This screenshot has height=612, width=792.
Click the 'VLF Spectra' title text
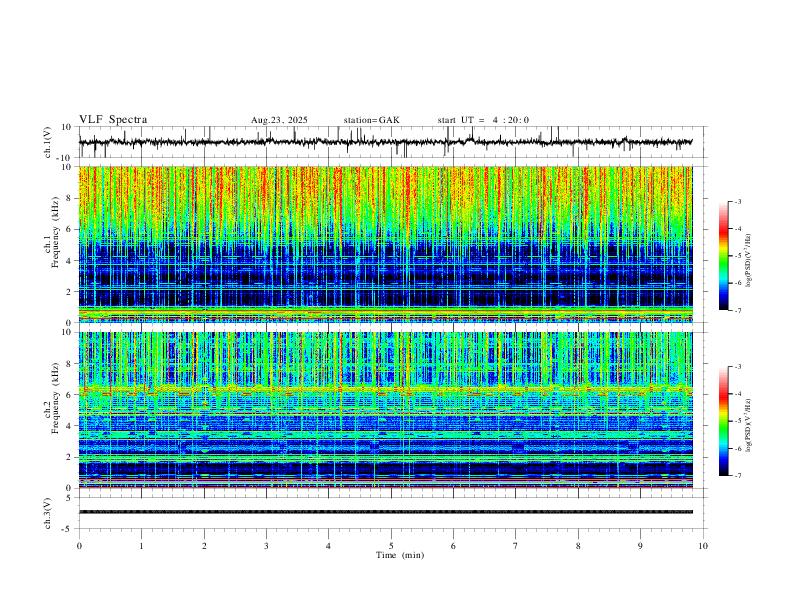pos(113,120)
